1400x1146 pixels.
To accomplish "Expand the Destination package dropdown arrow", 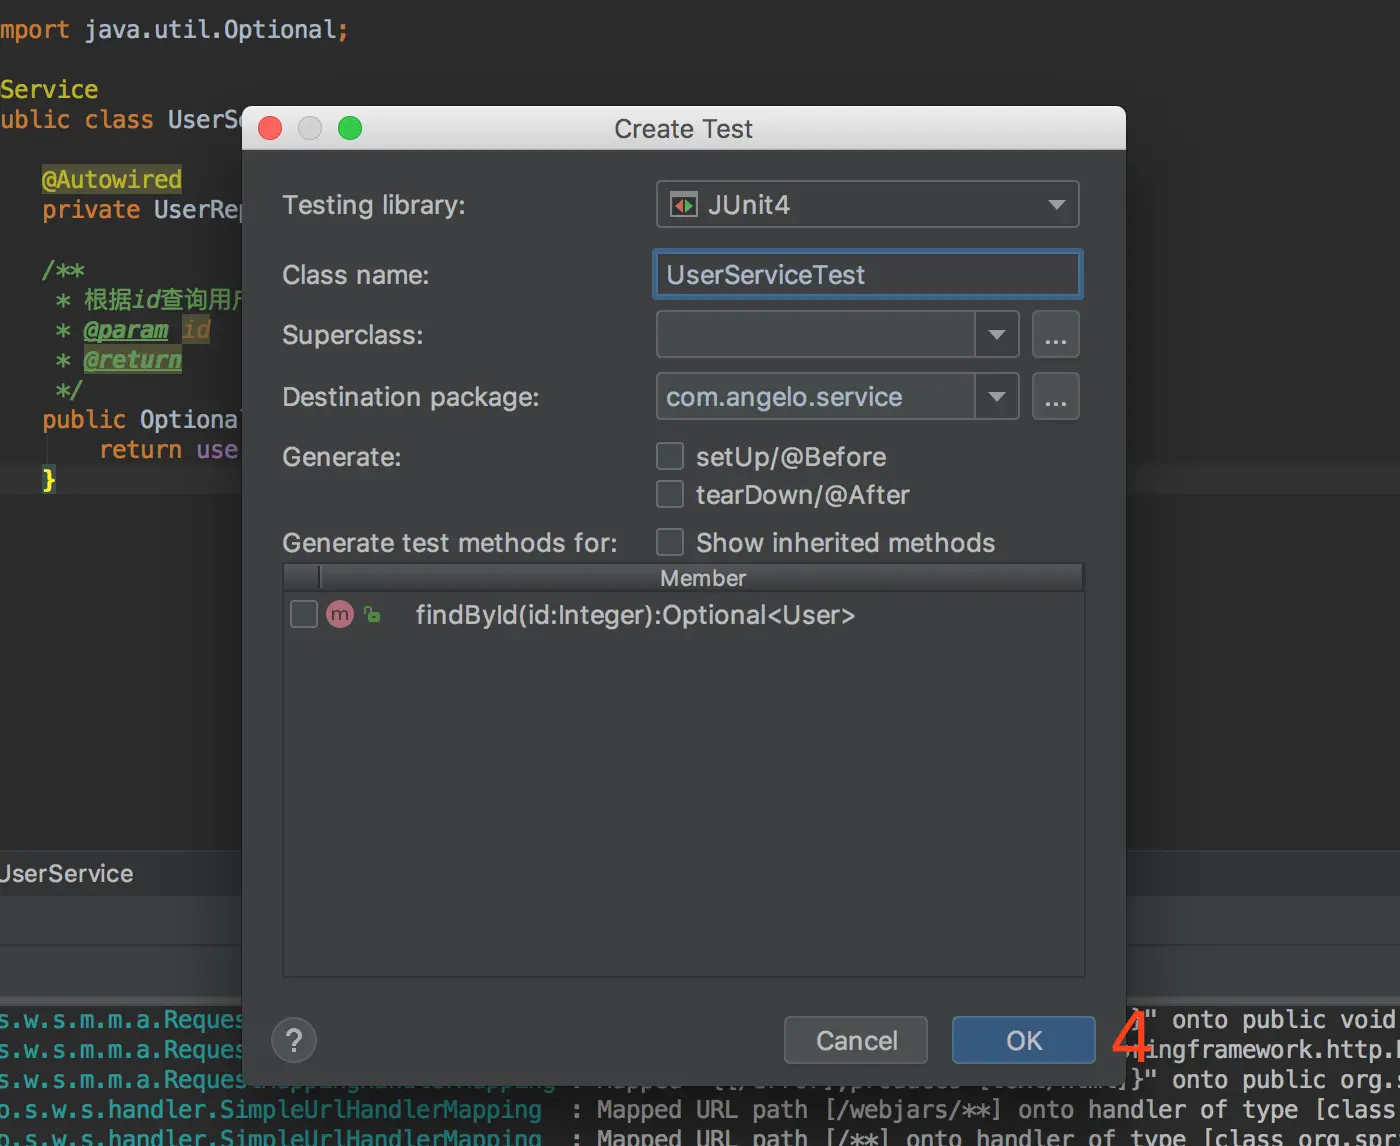I will 997,397.
